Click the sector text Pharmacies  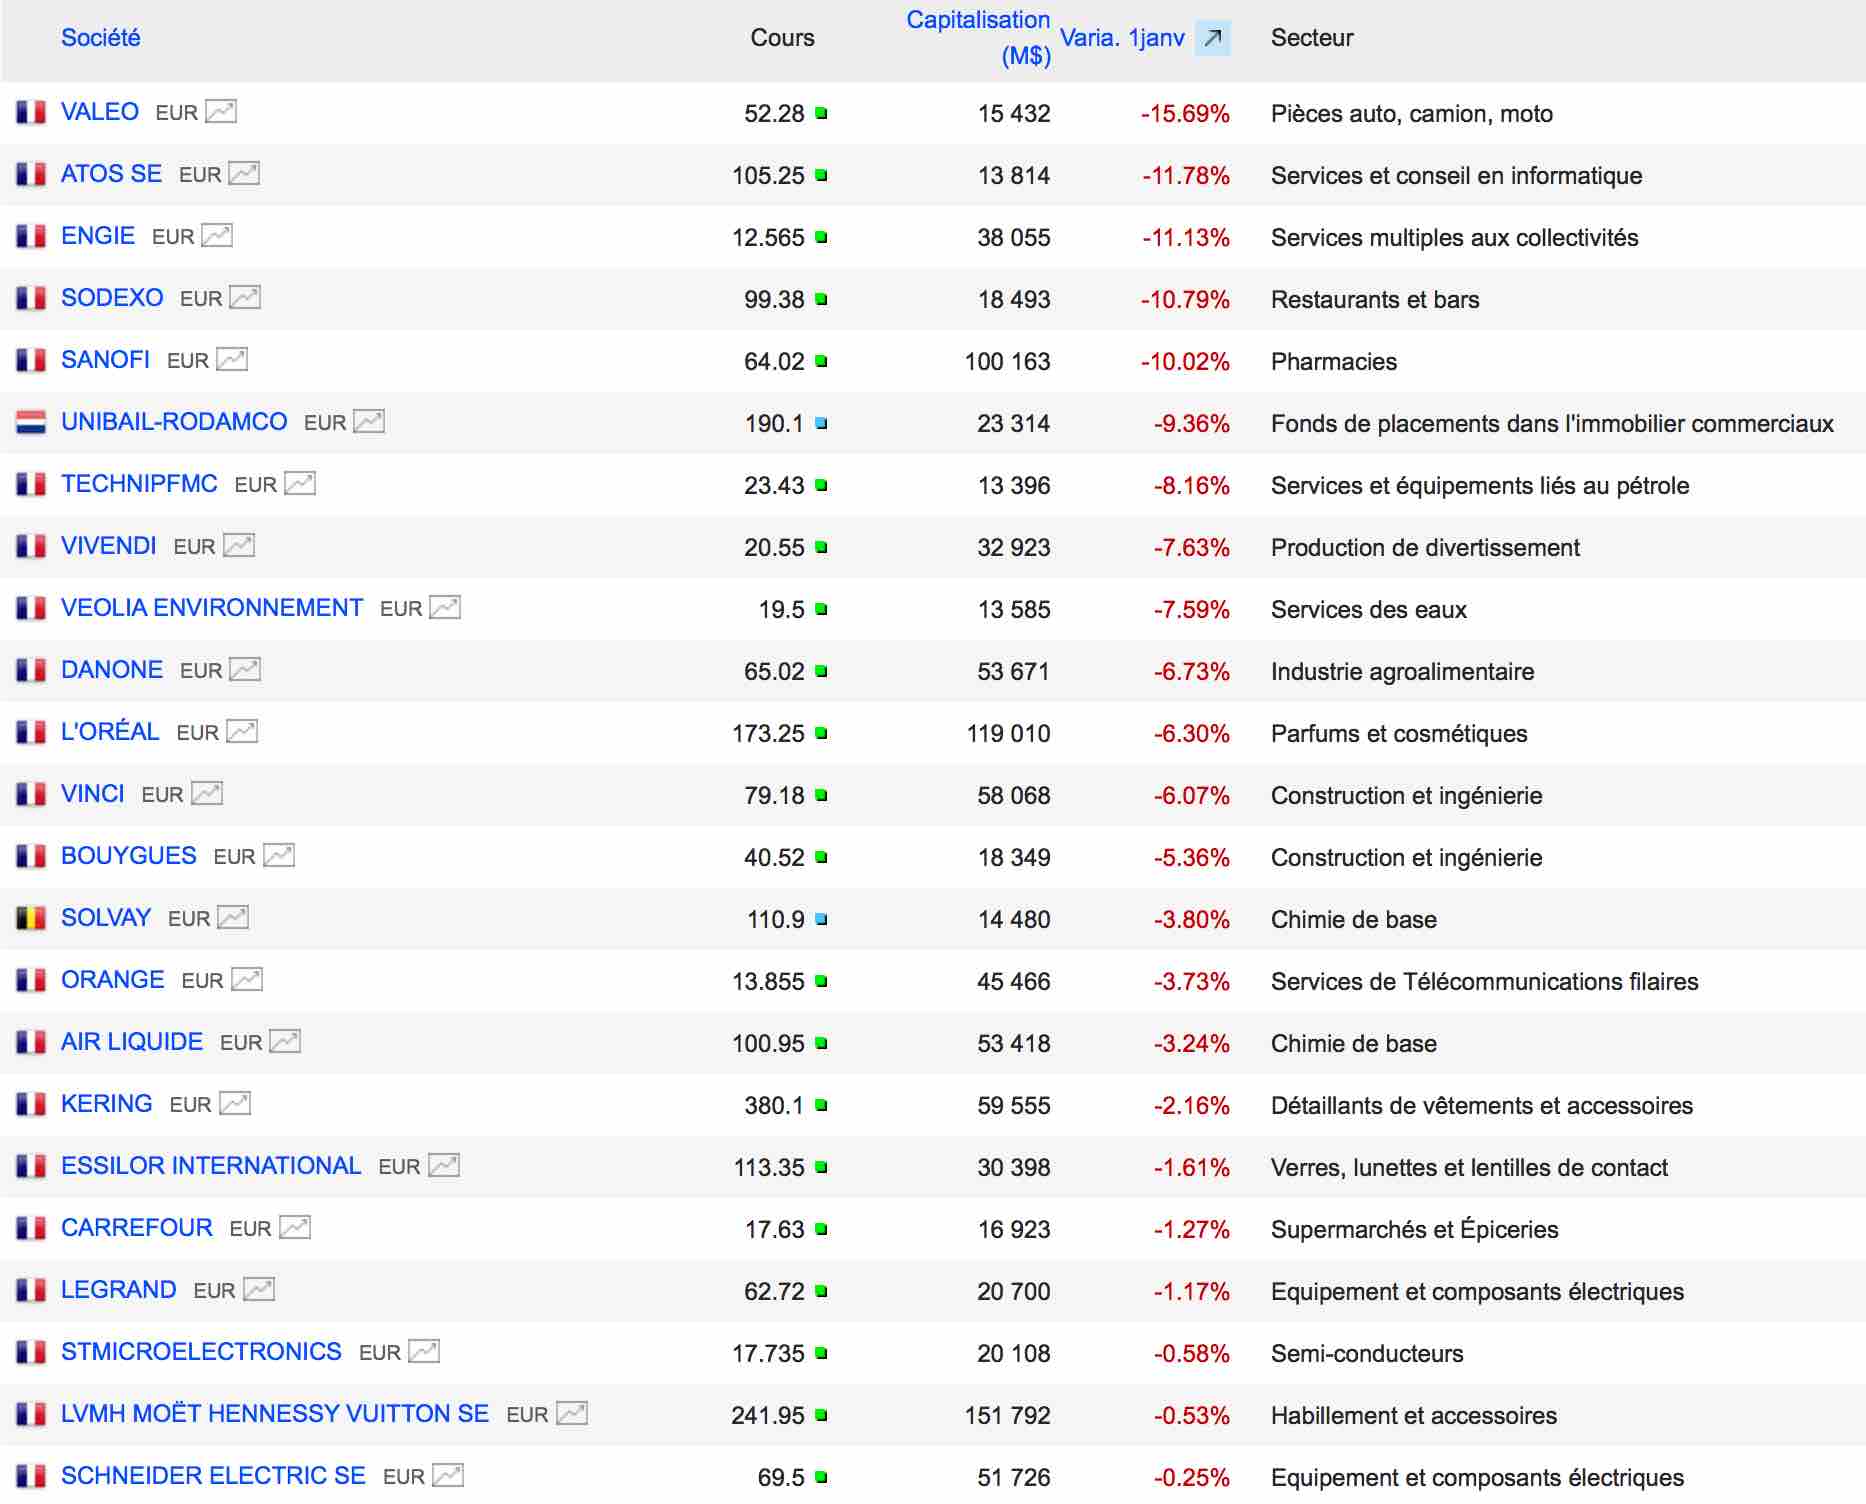point(1334,361)
